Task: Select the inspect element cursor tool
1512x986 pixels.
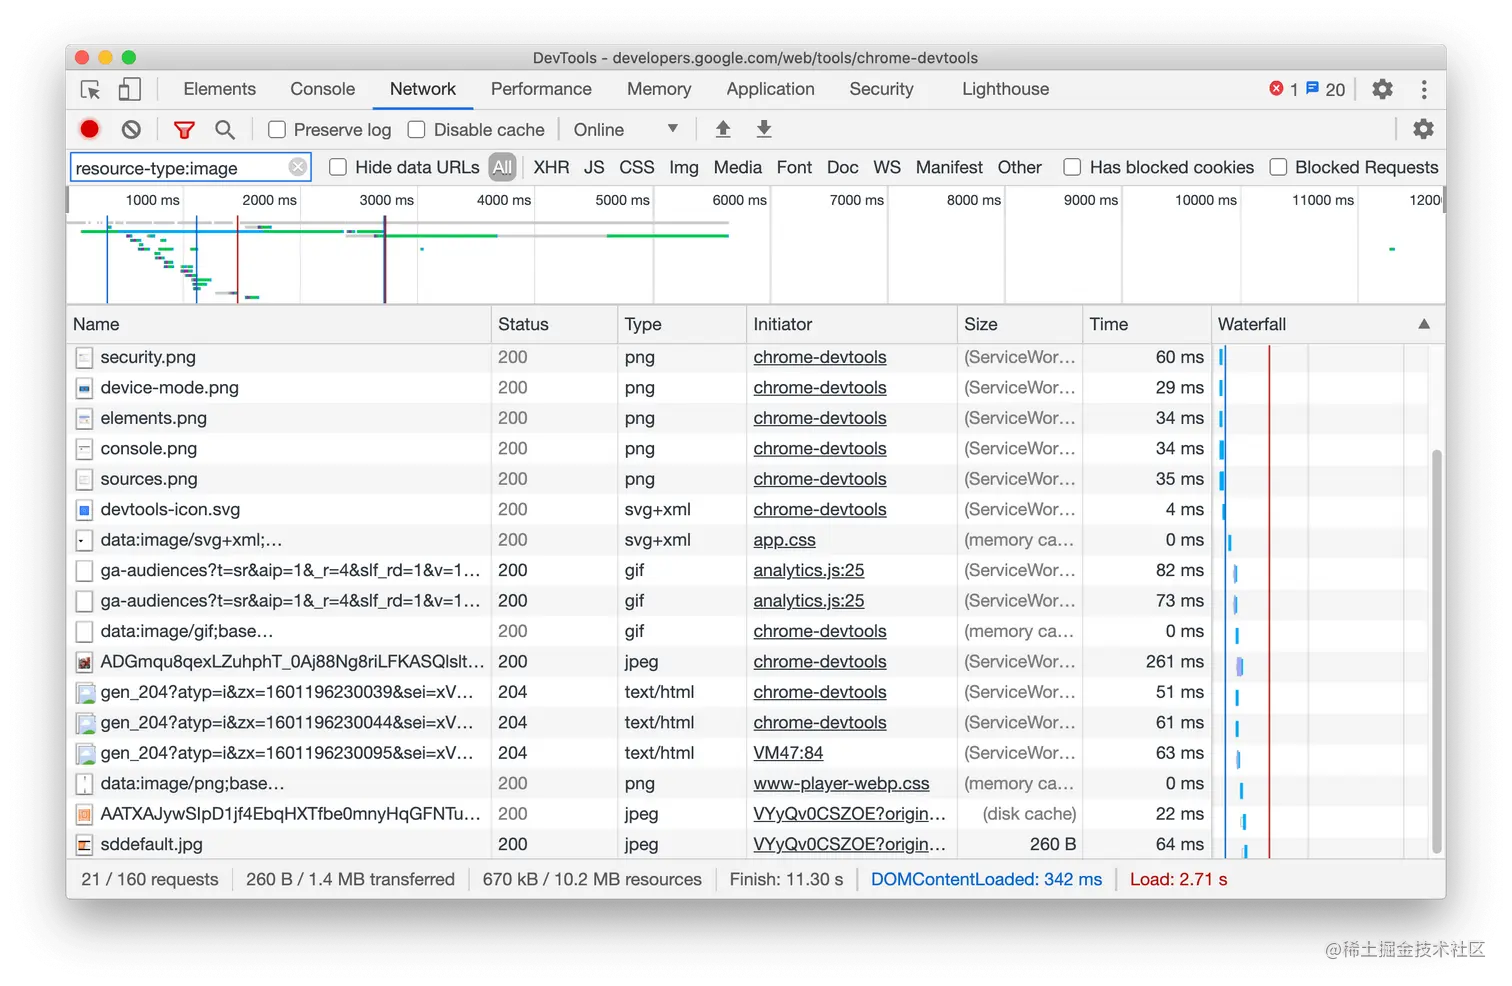Action: coord(90,89)
